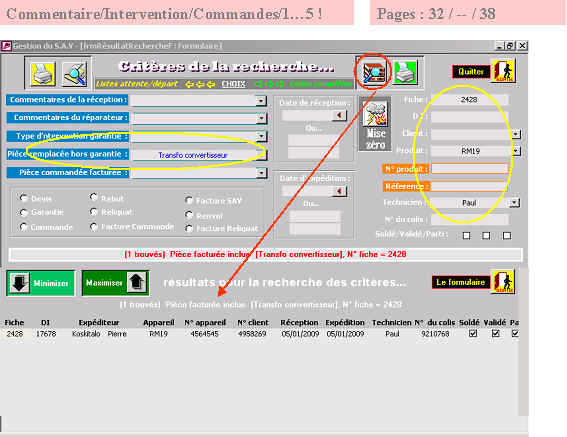Click the exit door icon beside Quitter
Screen dimensions: 567x437
[x=503, y=70]
